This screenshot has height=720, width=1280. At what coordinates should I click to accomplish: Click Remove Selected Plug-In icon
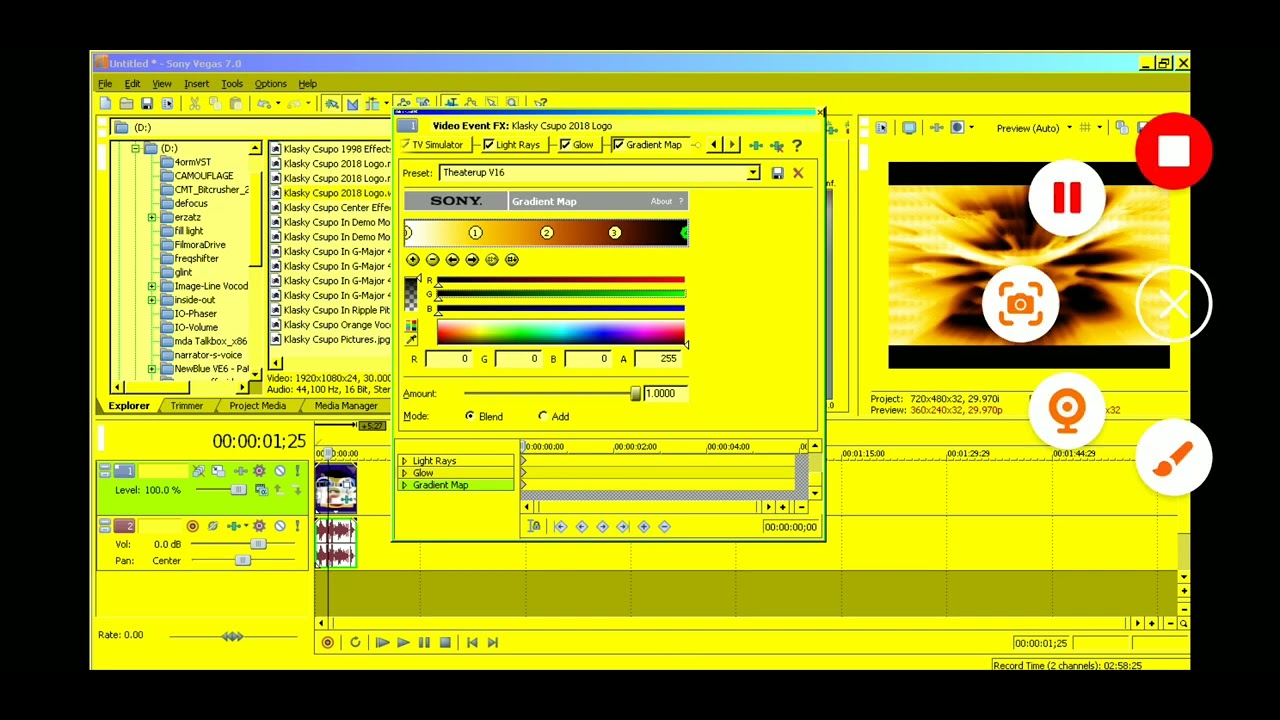tap(777, 146)
